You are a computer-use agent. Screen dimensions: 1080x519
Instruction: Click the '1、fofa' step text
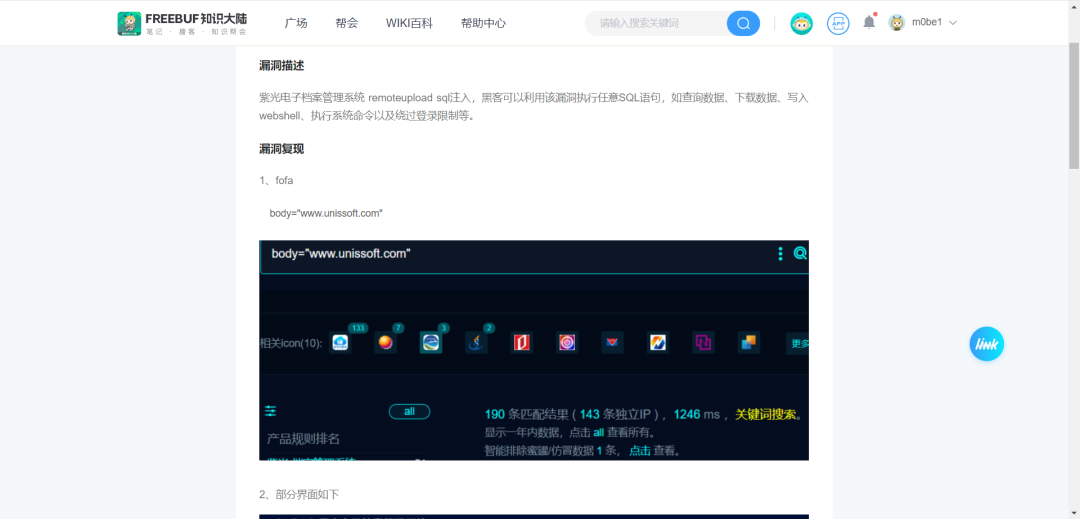pos(276,180)
